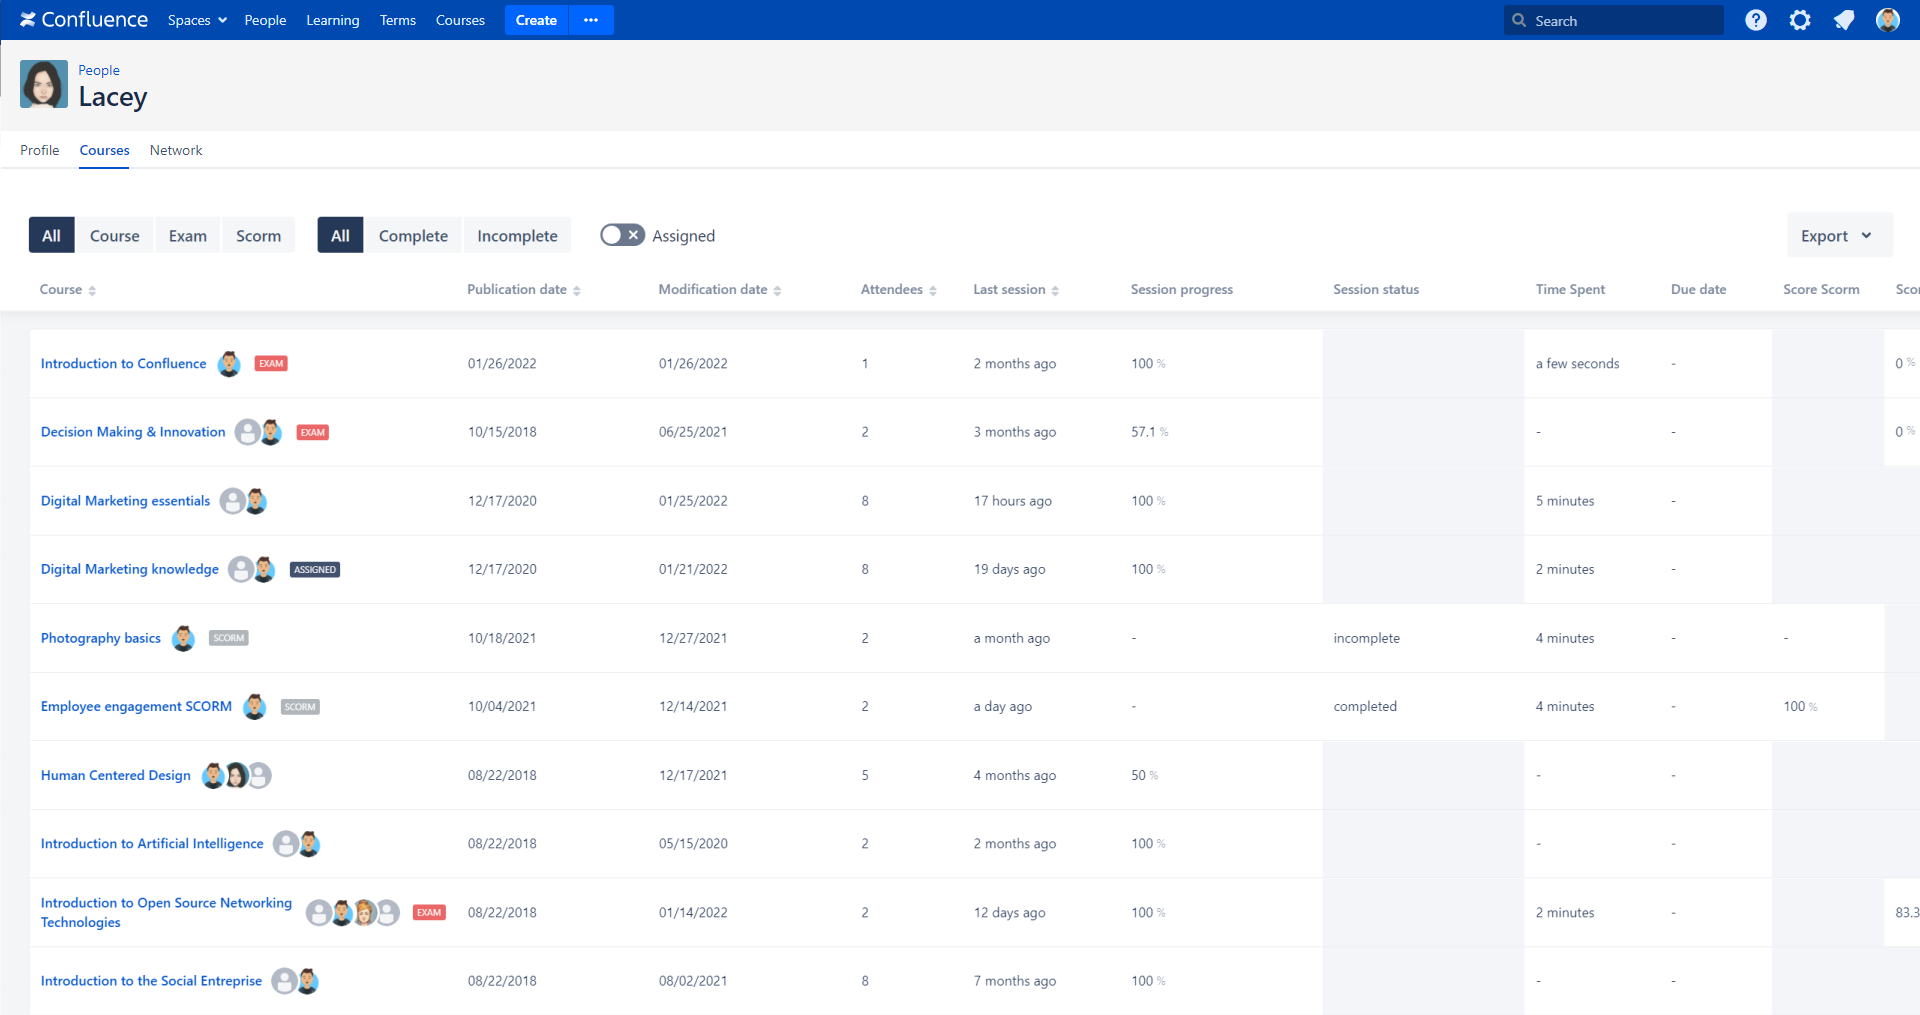Open the People breadcrumb link
The image size is (1920, 1015).
pos(99,70)
